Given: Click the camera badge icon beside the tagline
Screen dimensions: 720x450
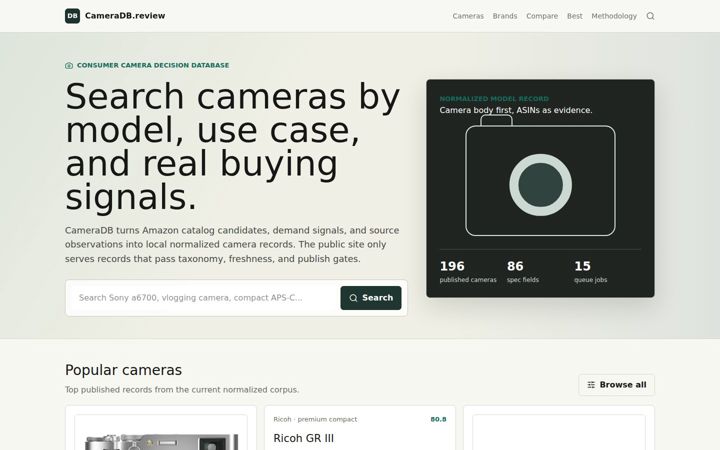Looking at the screenshot, I should (x=69, y=66).
